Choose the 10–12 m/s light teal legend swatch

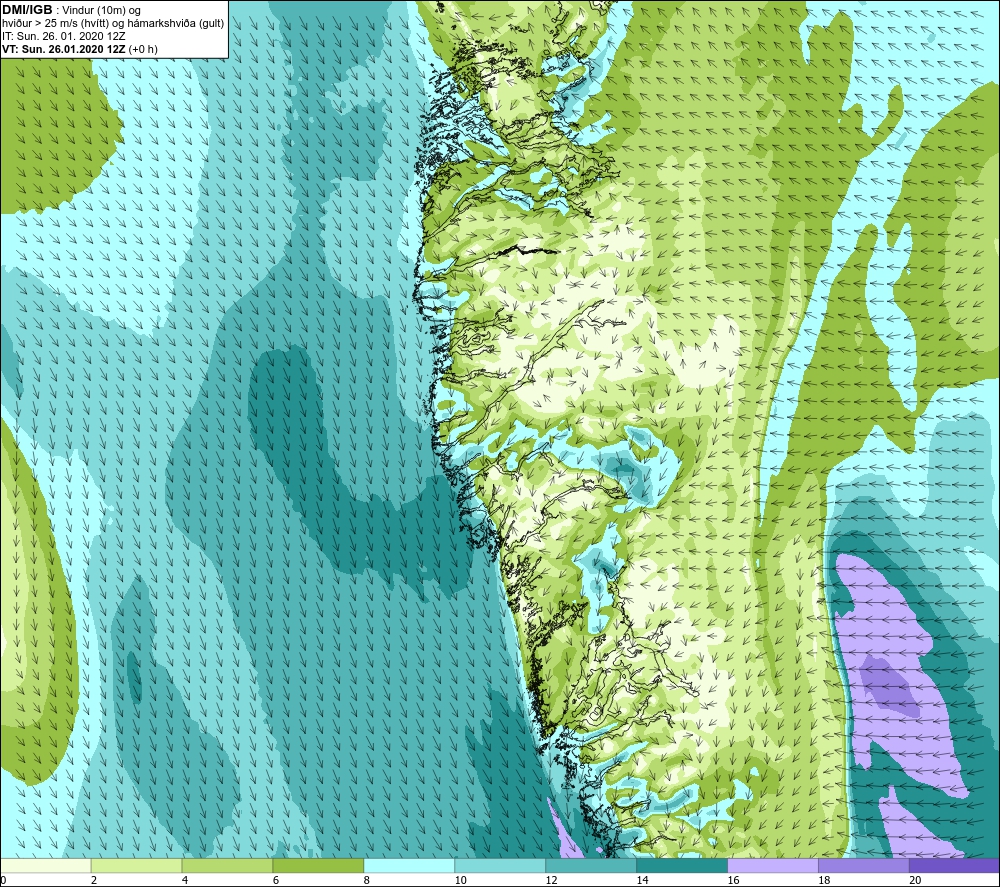(500, 866)
